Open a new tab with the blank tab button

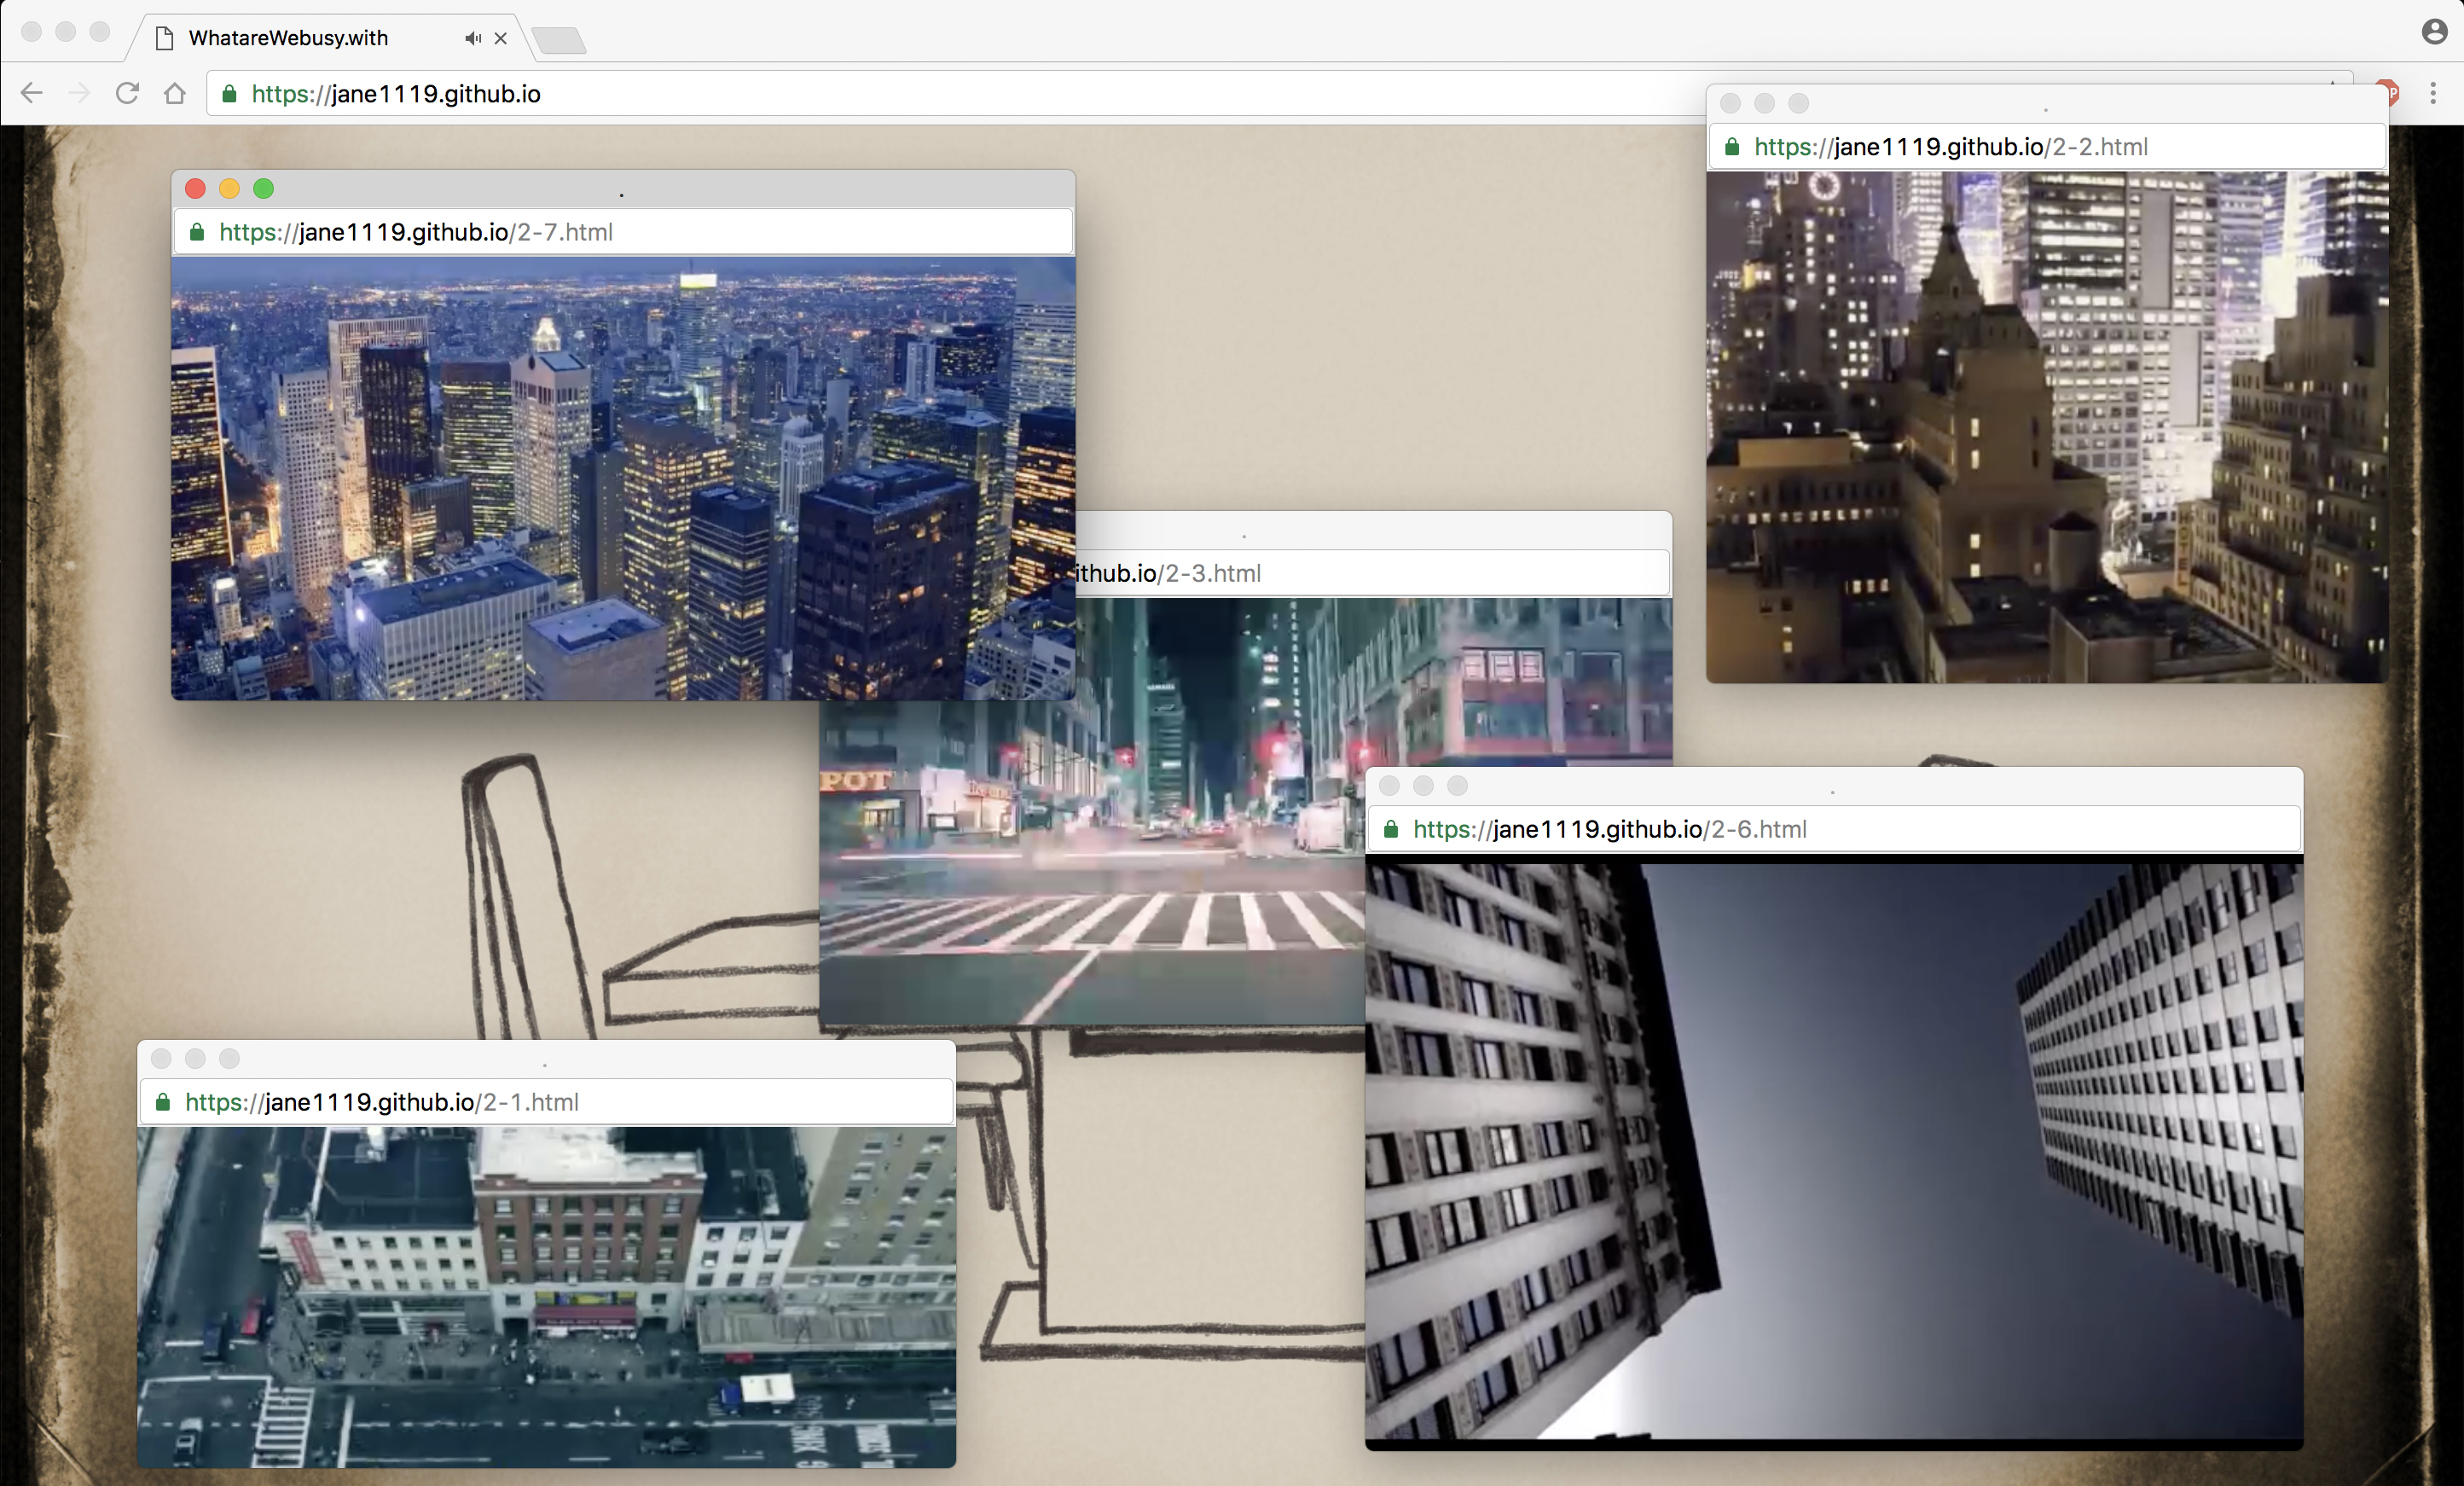coord(559,40)
